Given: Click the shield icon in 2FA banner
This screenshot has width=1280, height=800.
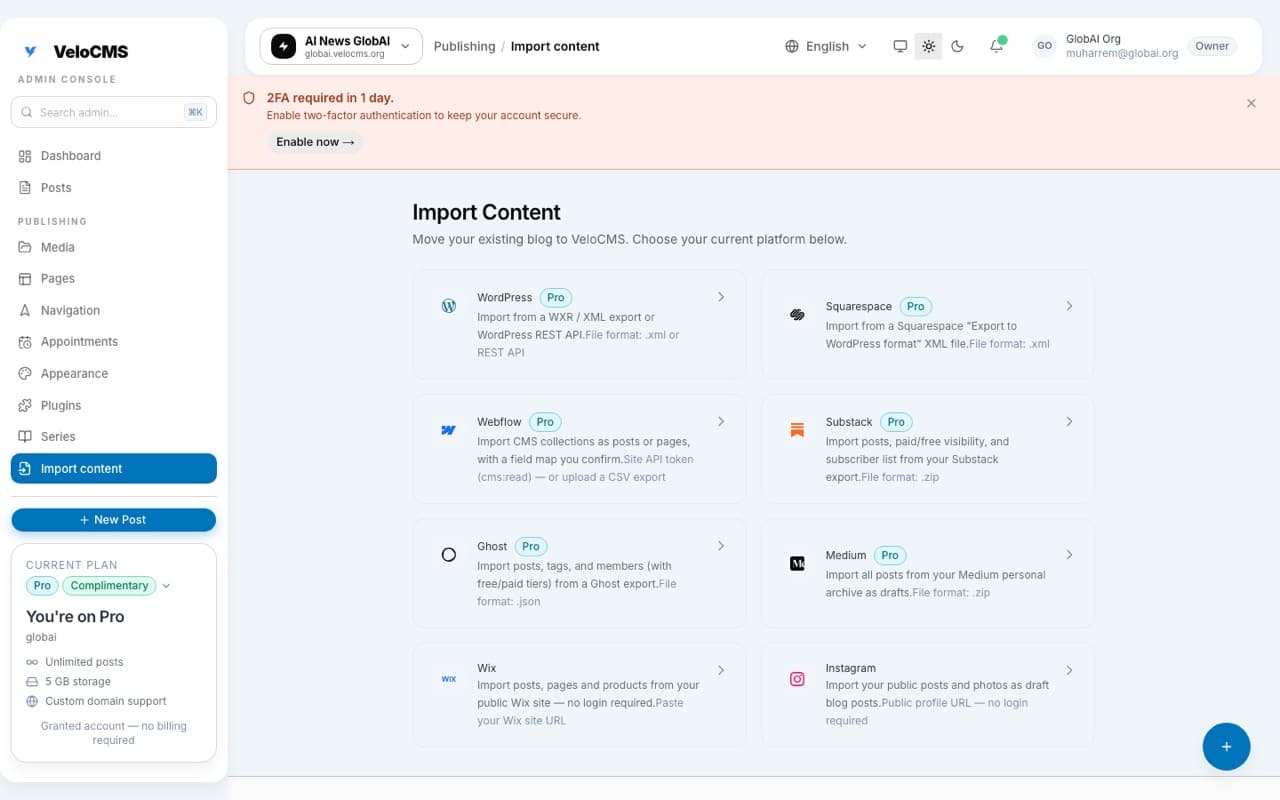Looking at the screenshot, I should coord(249,98).
